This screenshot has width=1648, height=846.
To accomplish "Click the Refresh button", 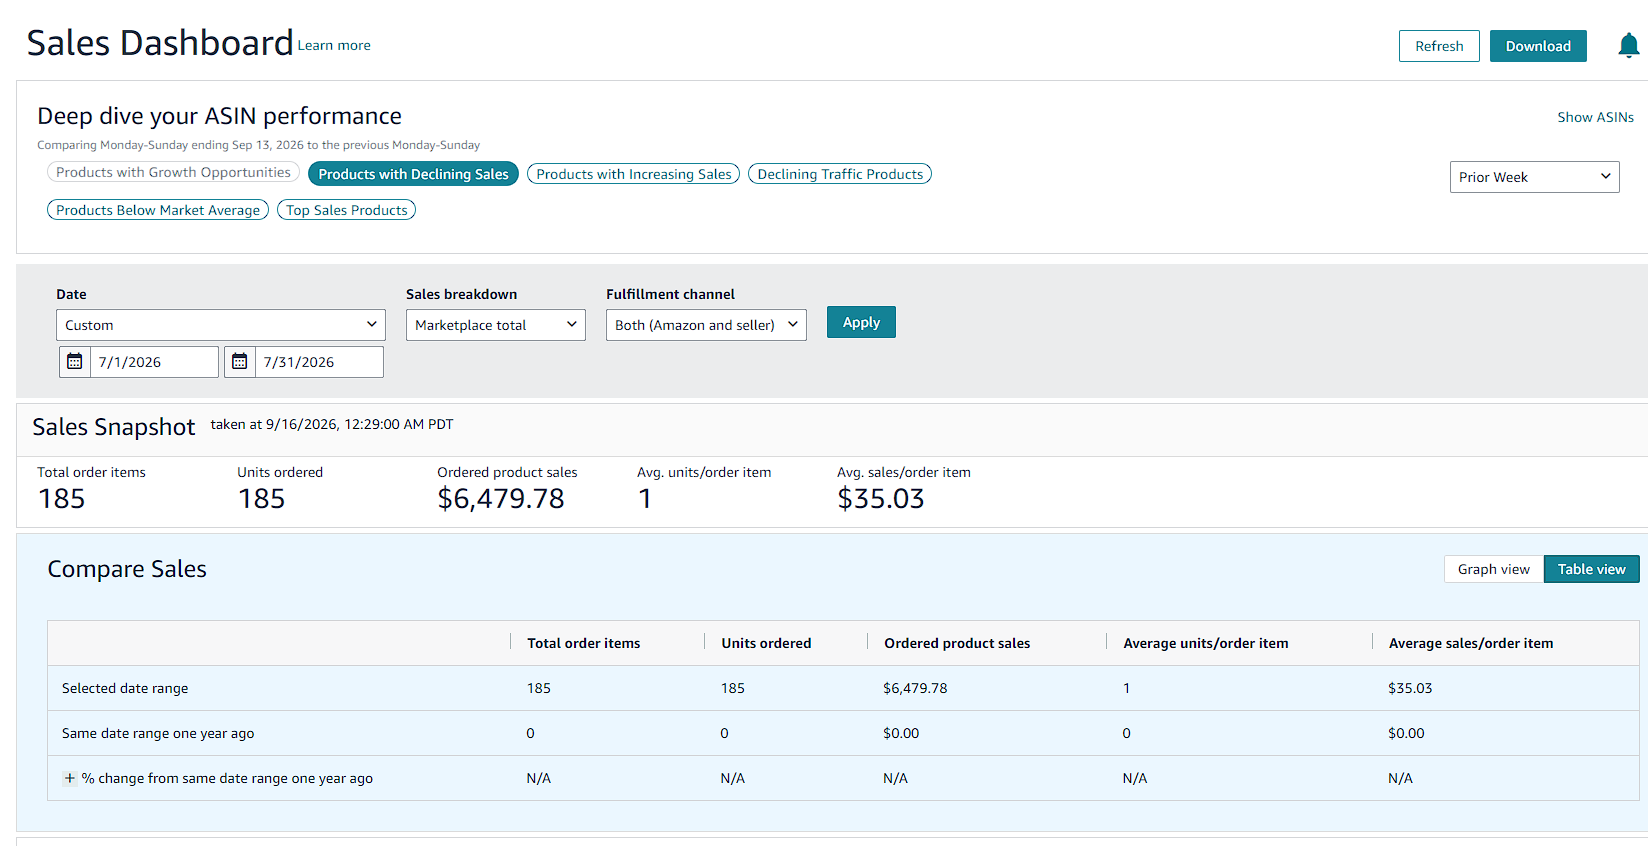I will click(1439, 46).
